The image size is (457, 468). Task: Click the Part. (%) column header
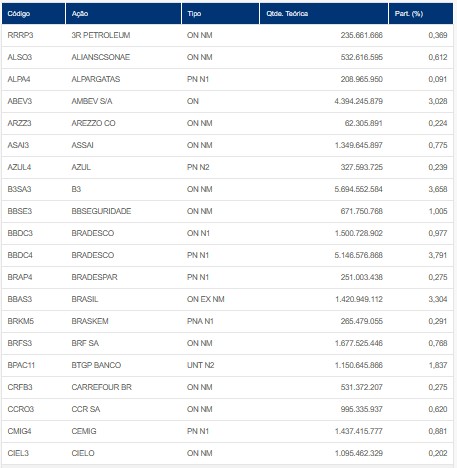click(421, 14)
